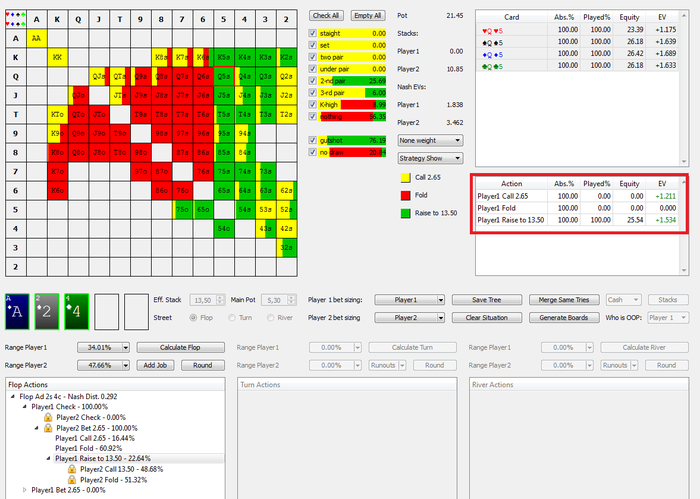
Task: Select the Q5s cell in hand matrix
Action: [x=224, y=76]
